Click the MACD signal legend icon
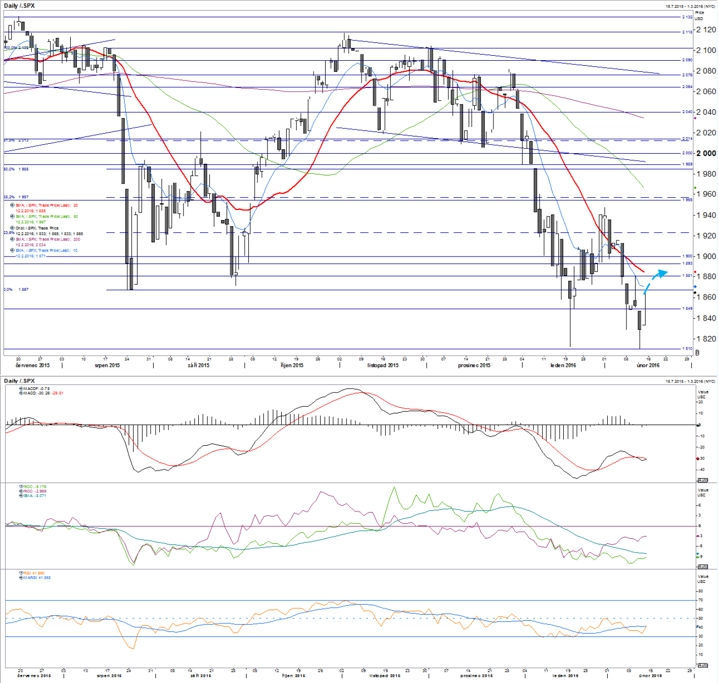This screenshot has height=683, width=718. pos(21,393)
